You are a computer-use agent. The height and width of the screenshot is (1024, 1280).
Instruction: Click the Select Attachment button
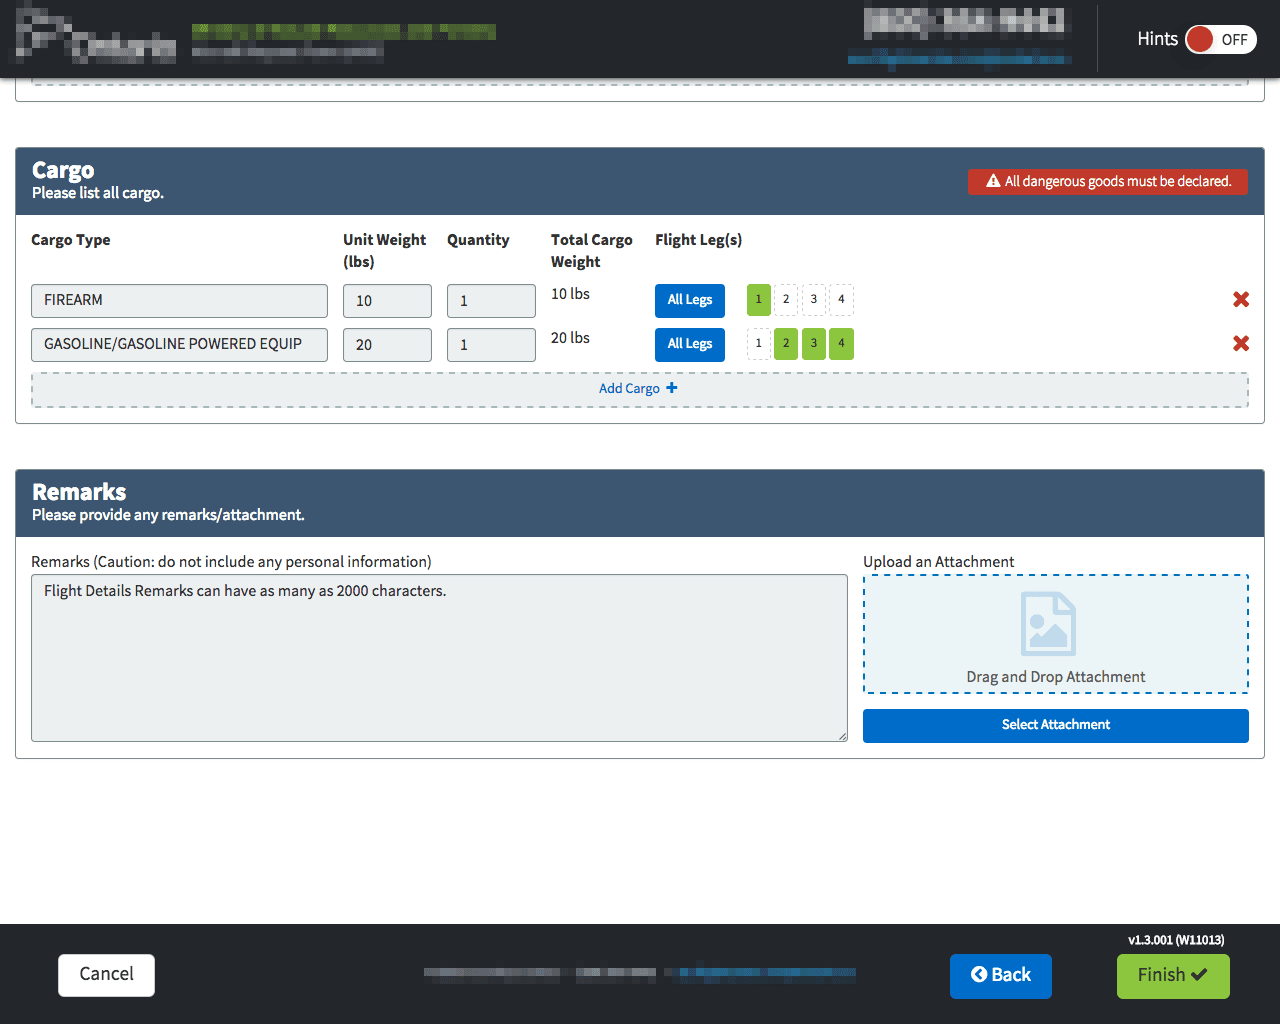pos(1055,726)
